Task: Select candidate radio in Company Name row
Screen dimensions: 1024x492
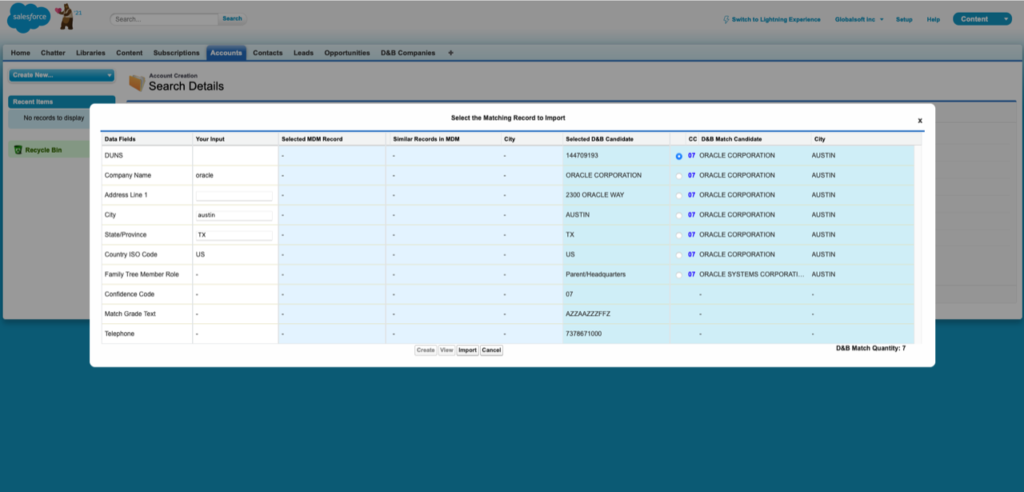Action: coord(679,176)
